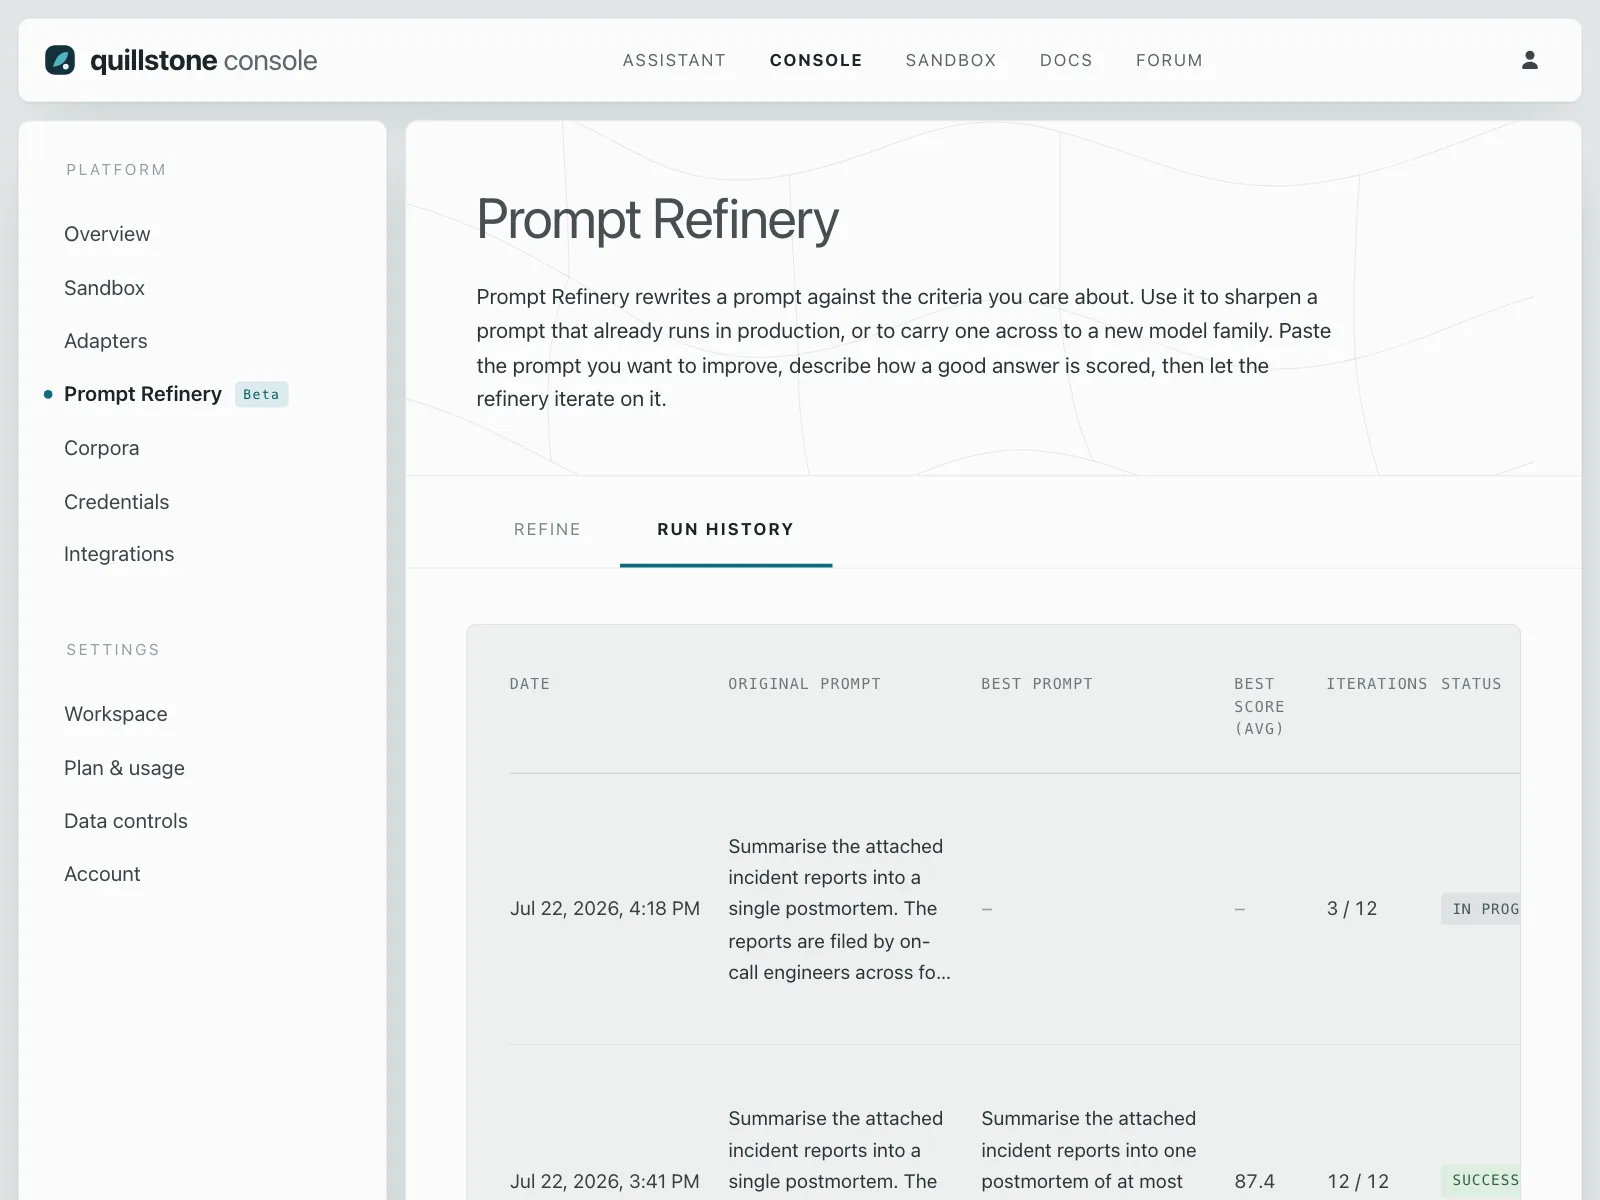This screenshot has width=1600, height=1200.
Task: Open Sandbox in the Platform sidebar
Action: [104, 288]
